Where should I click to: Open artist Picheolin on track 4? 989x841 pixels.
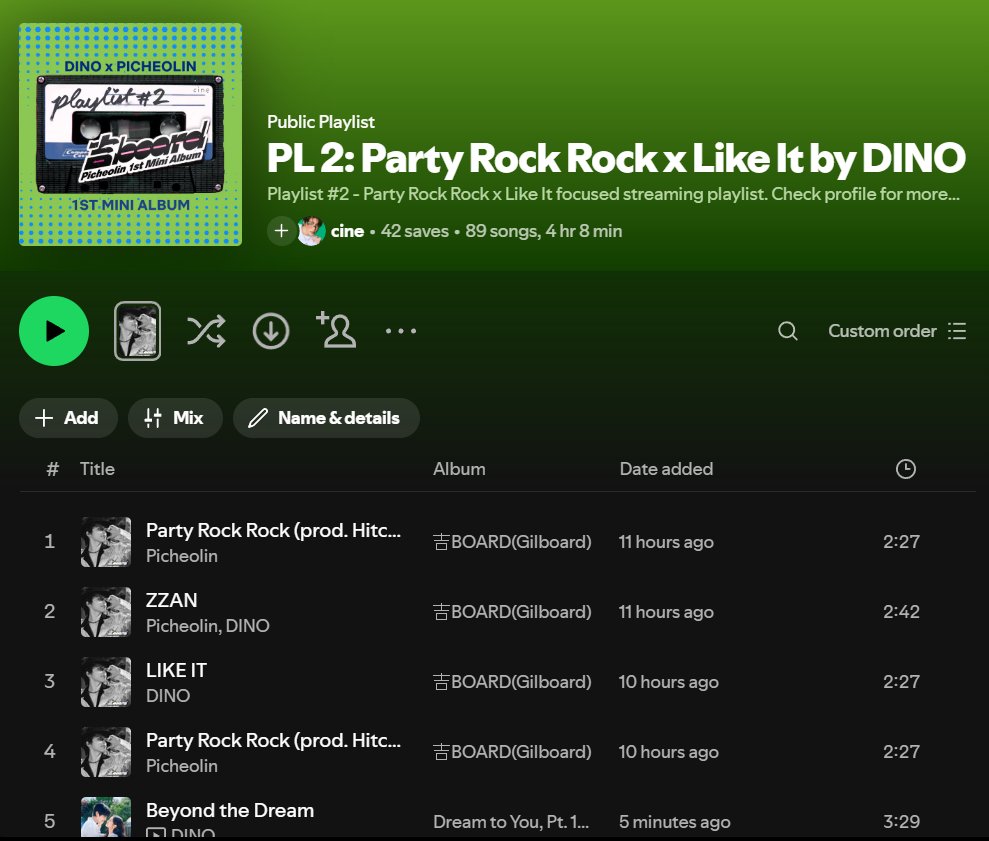click(x=182, y=766)
